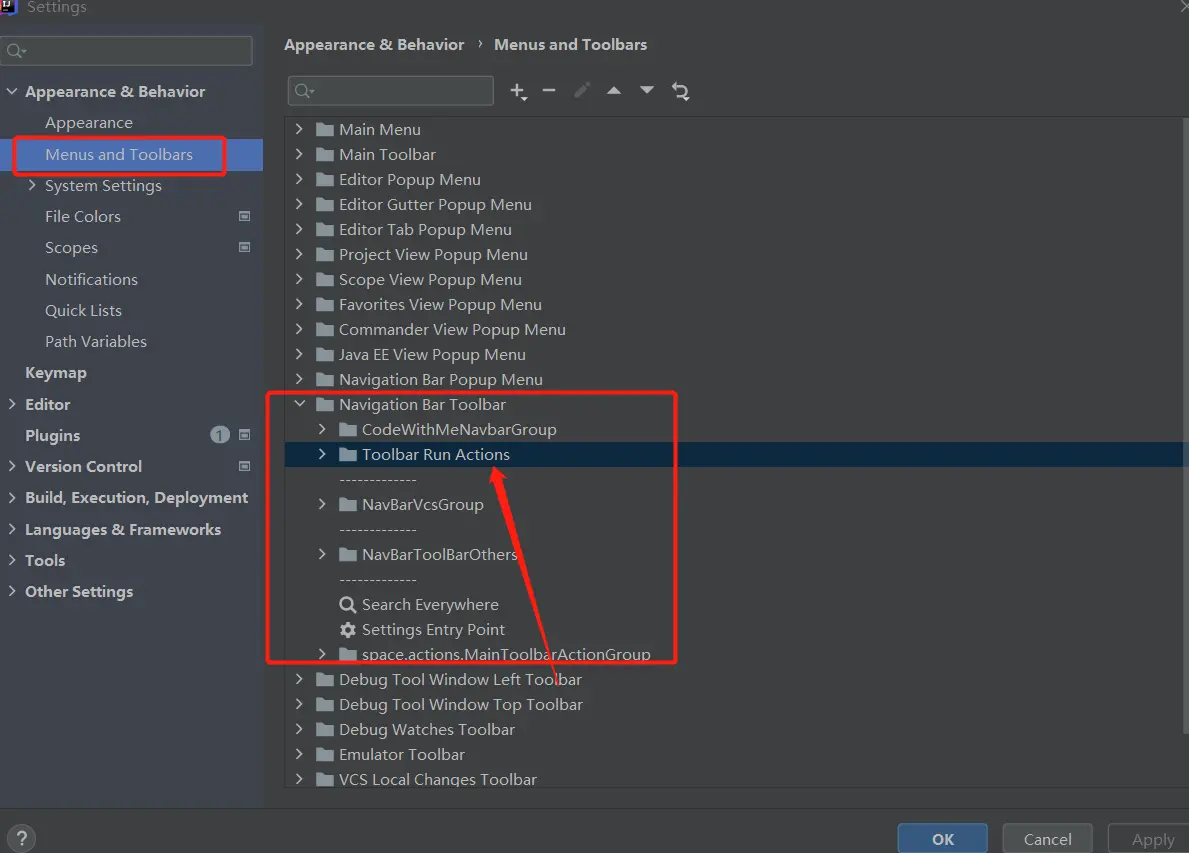Expand the Main Menu tree node

click(299, 129)
